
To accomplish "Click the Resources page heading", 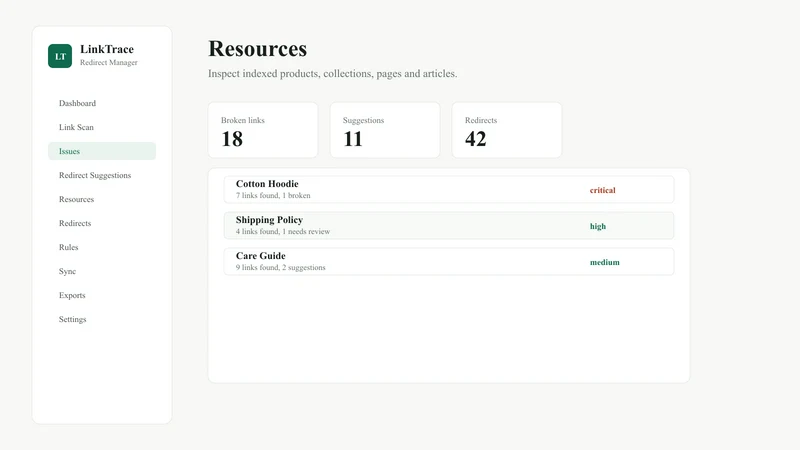I will point(258,49).
